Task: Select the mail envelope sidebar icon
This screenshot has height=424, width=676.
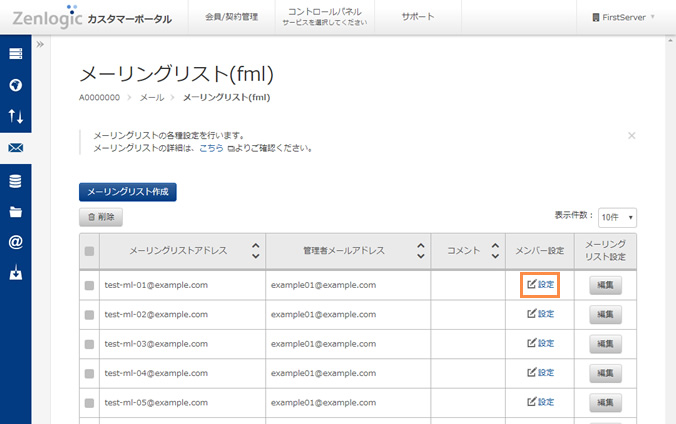Action: click(x=16, y=149)
